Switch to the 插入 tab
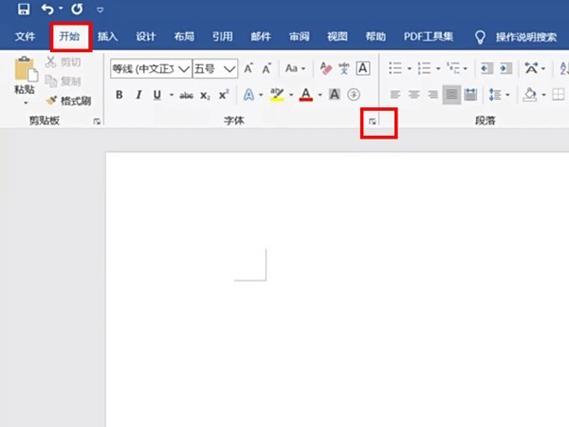Viewport: 569px width, 427px height. tap(107, 37)
